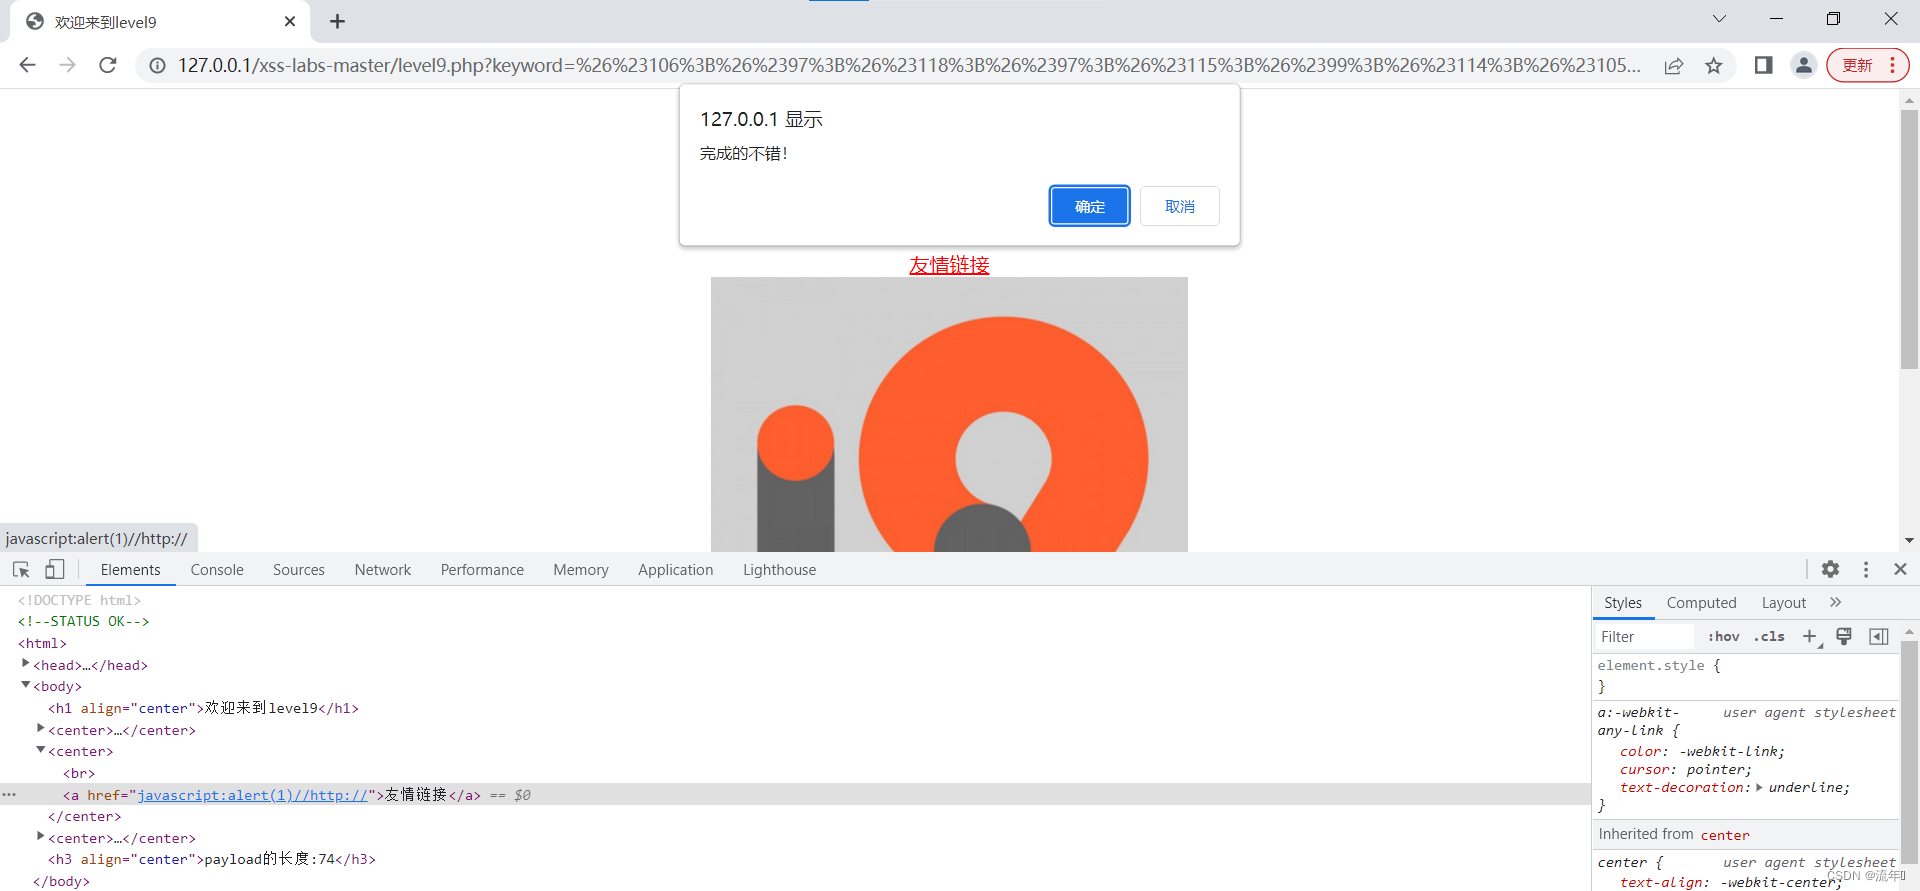
Task: Show more style pane tabs chevron
Action: click(x=1836, y=602)
